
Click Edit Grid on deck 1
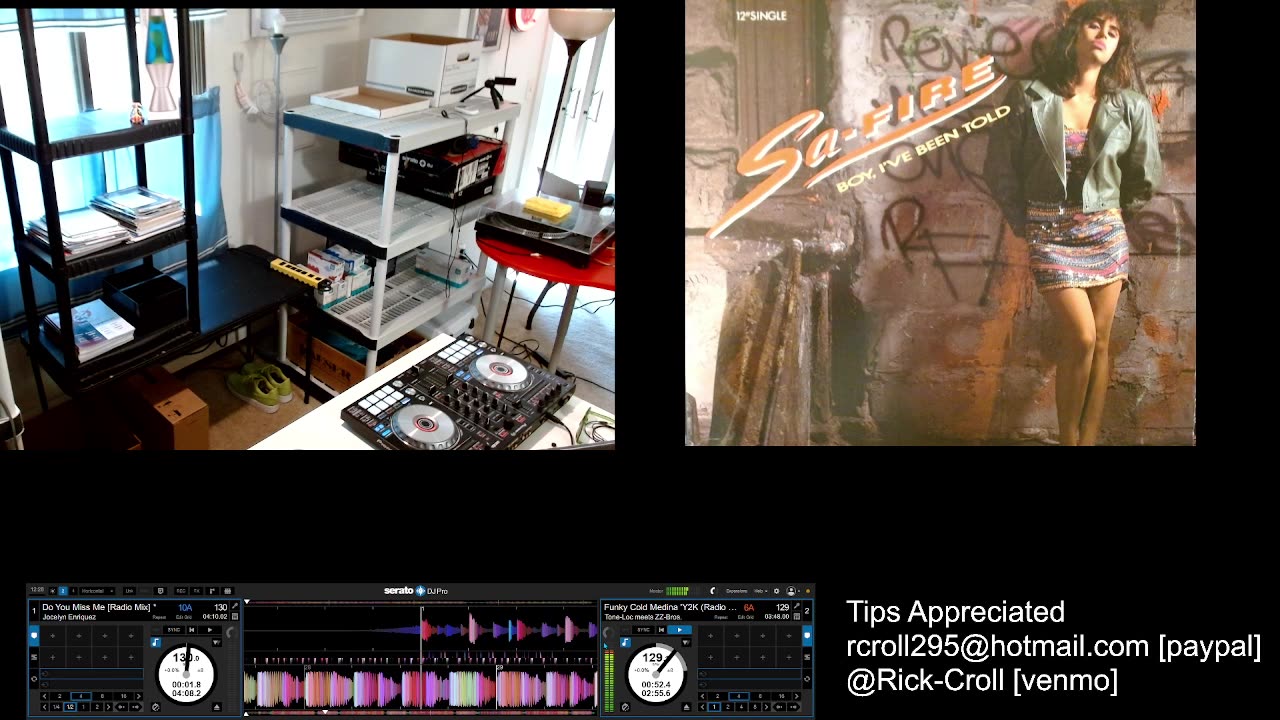[184, 617]
